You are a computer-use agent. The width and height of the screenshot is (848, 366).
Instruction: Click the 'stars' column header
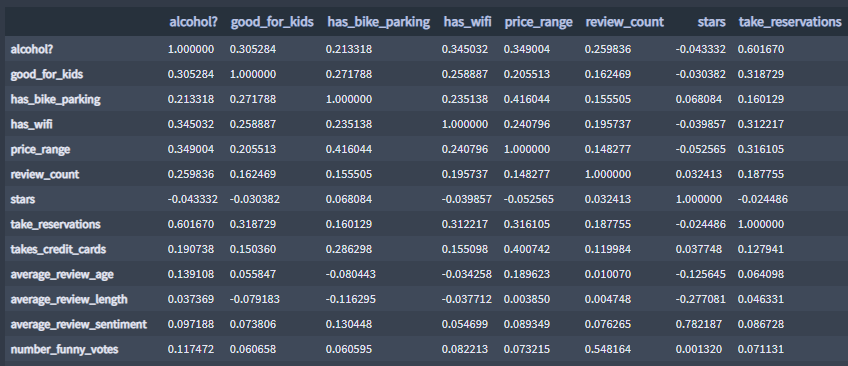point(711,22)
